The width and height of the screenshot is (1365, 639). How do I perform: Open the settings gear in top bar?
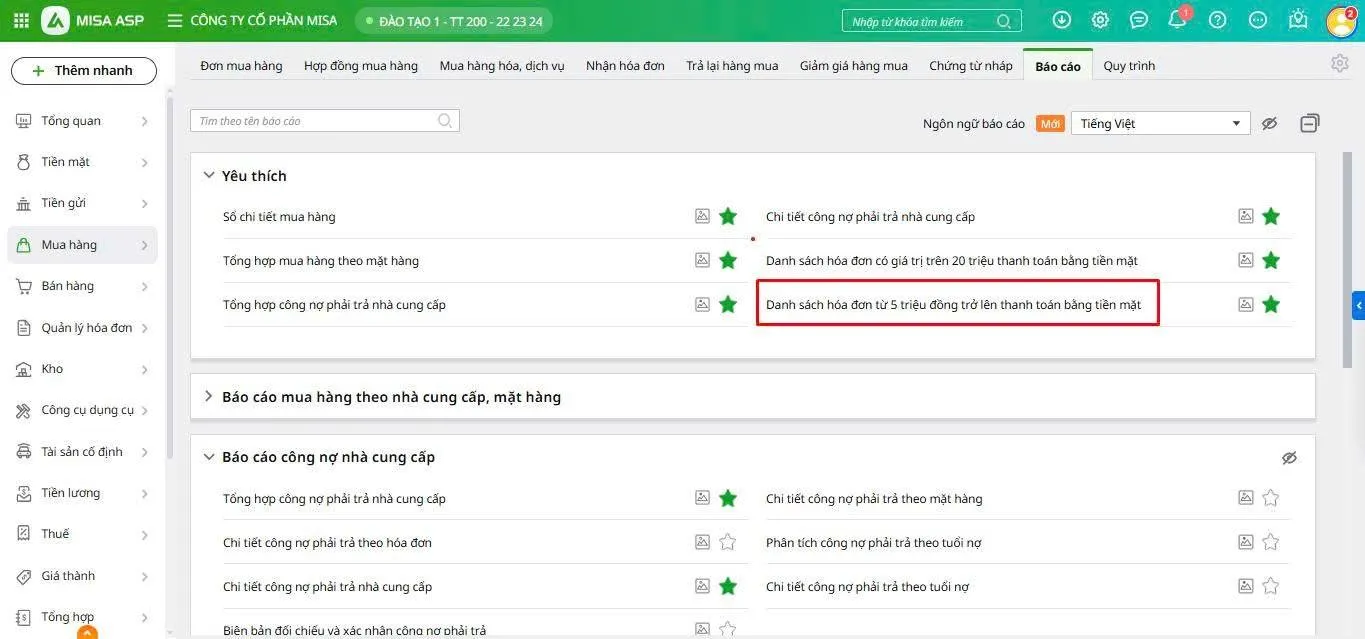point(1100,20)
